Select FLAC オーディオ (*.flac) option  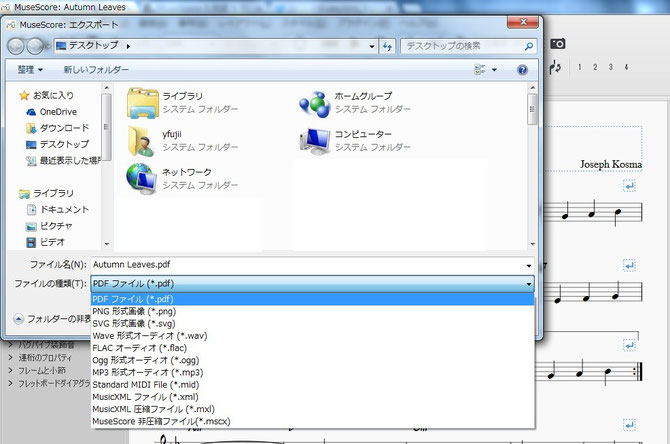(x=313, y=348)
